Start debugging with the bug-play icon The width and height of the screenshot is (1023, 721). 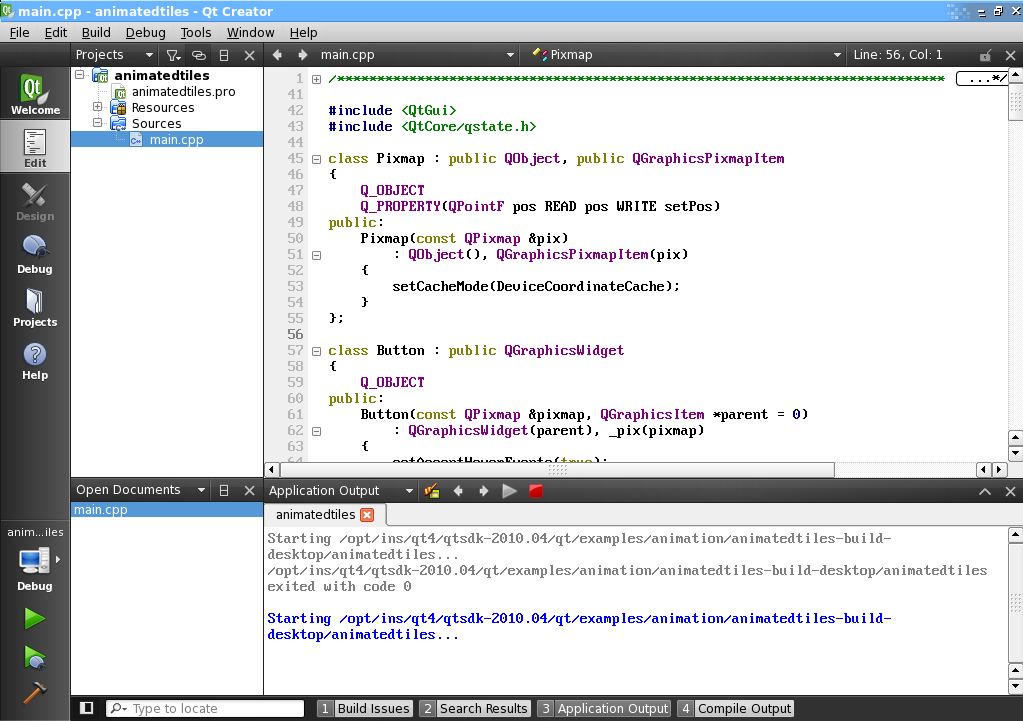[35, 657]
